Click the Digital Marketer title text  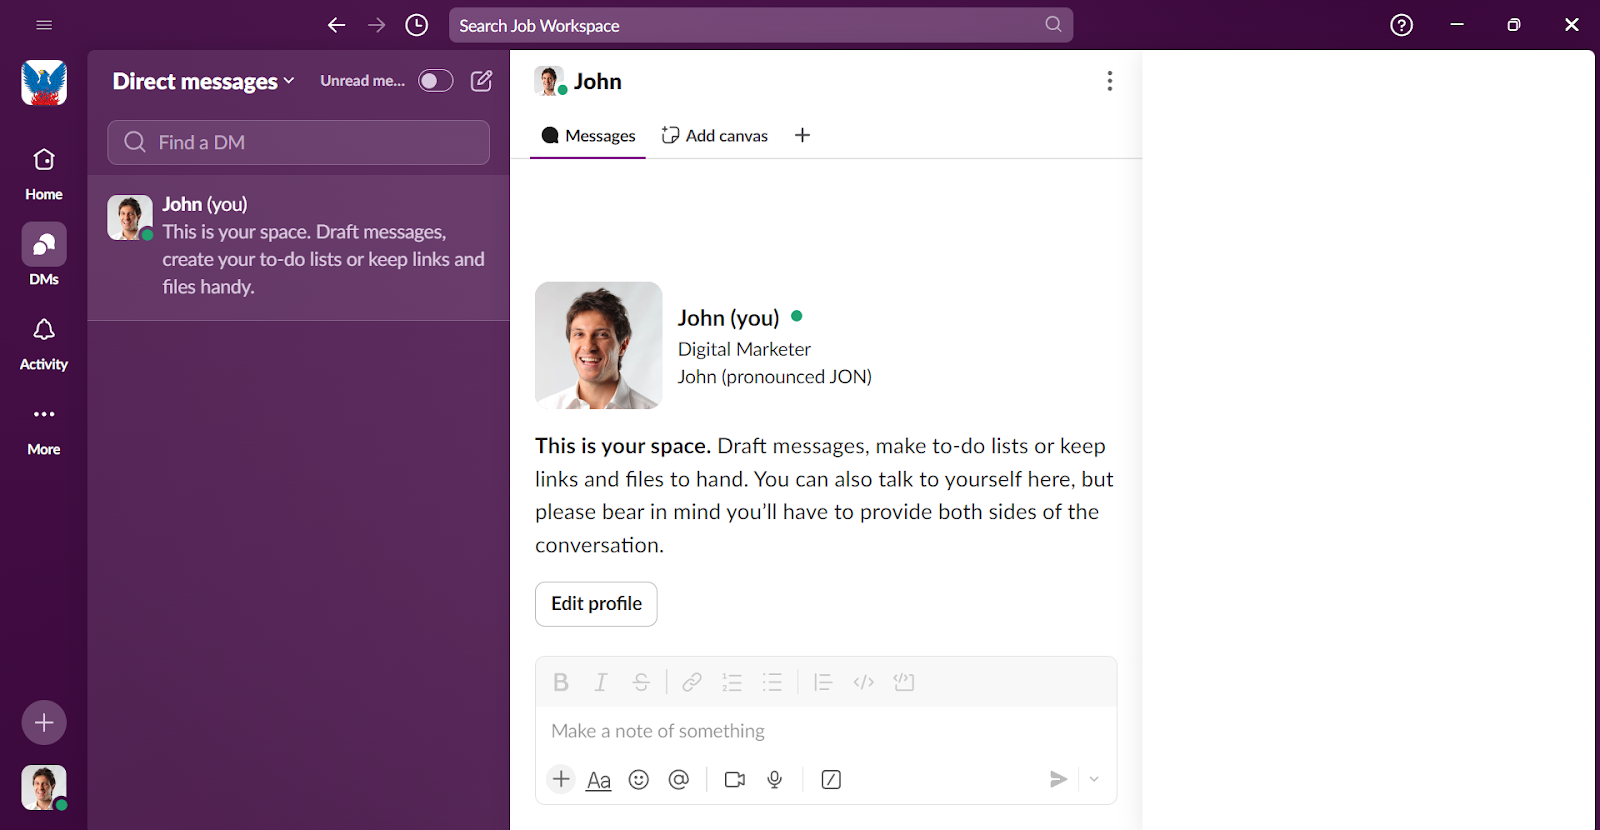pyautogui.click(x=744, y=349)
